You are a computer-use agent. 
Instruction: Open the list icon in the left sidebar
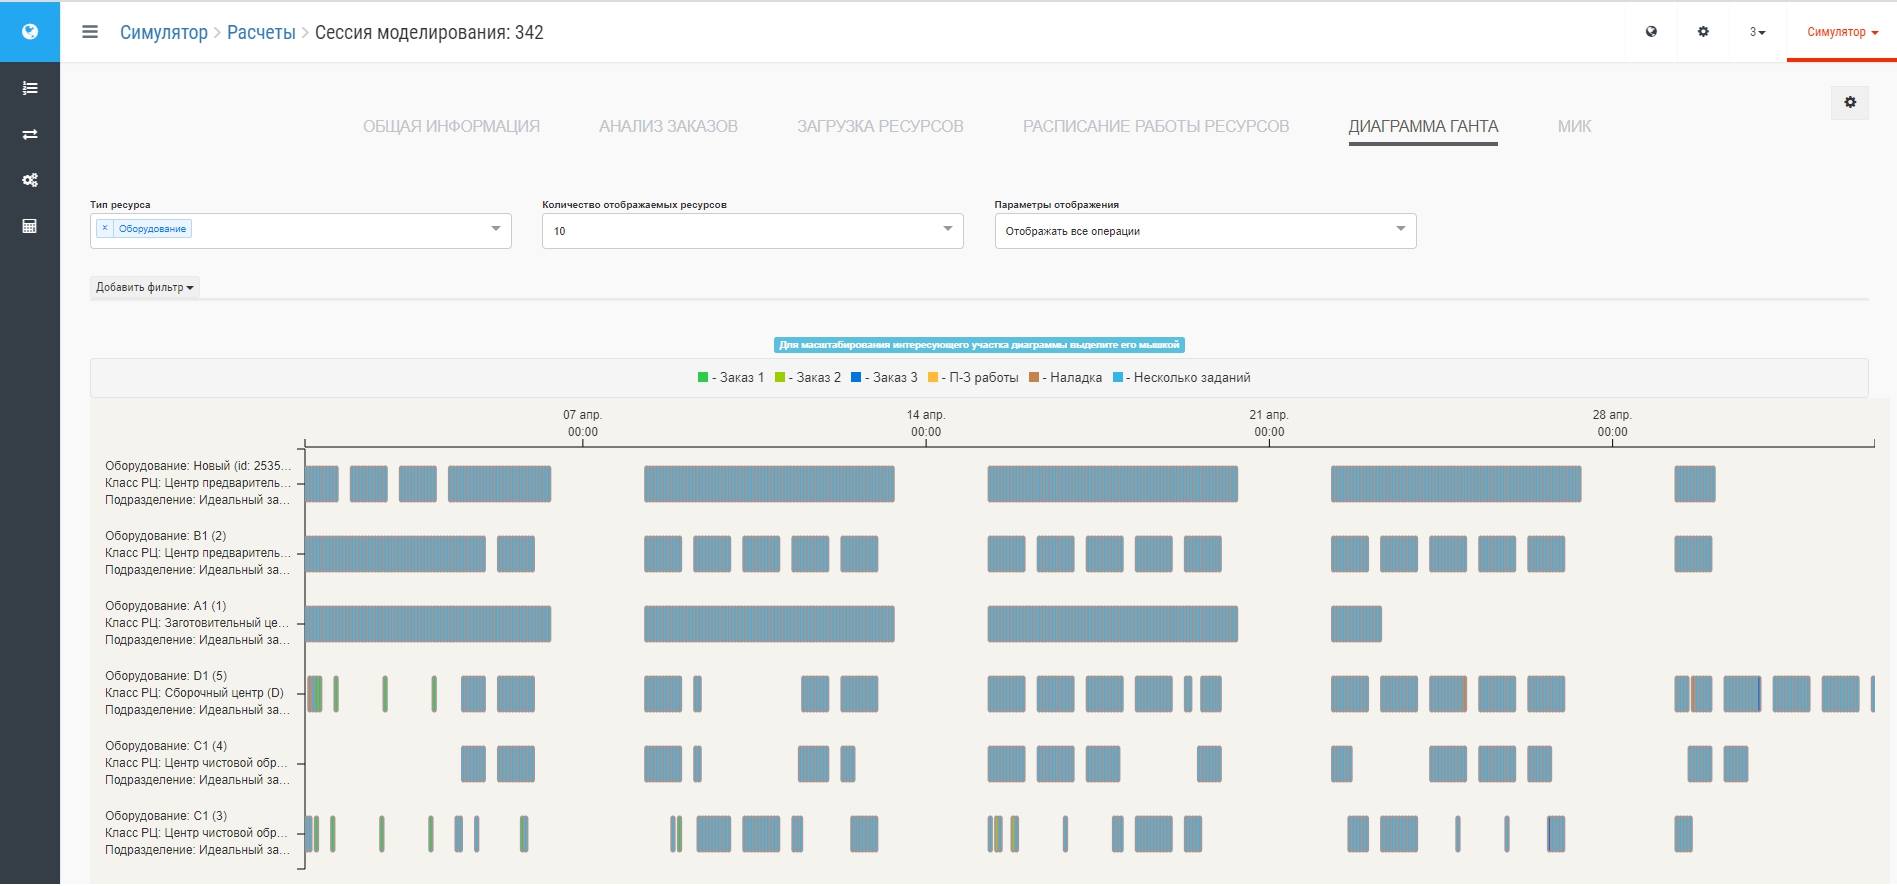point(30,88)
